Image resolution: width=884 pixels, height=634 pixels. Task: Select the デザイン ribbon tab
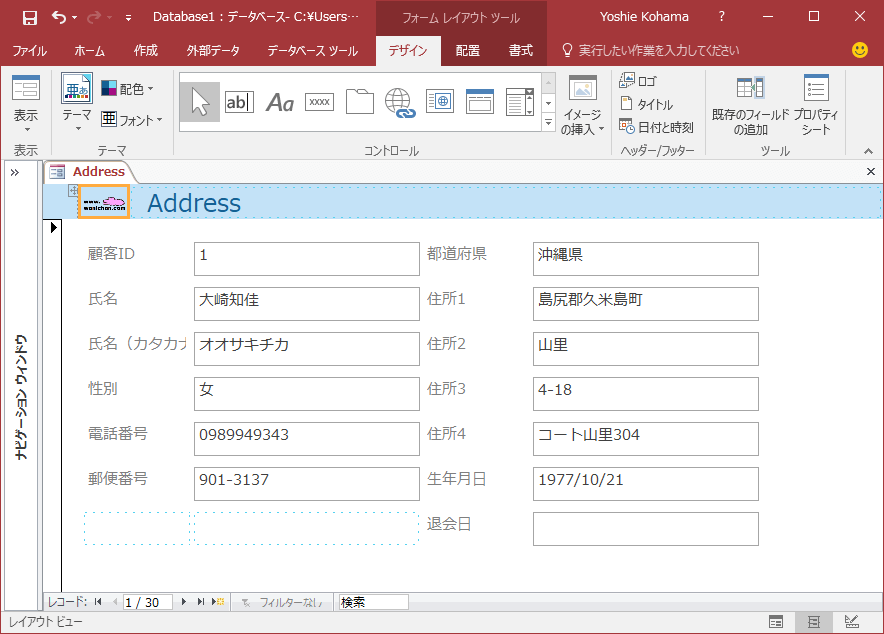click(408, 51)
